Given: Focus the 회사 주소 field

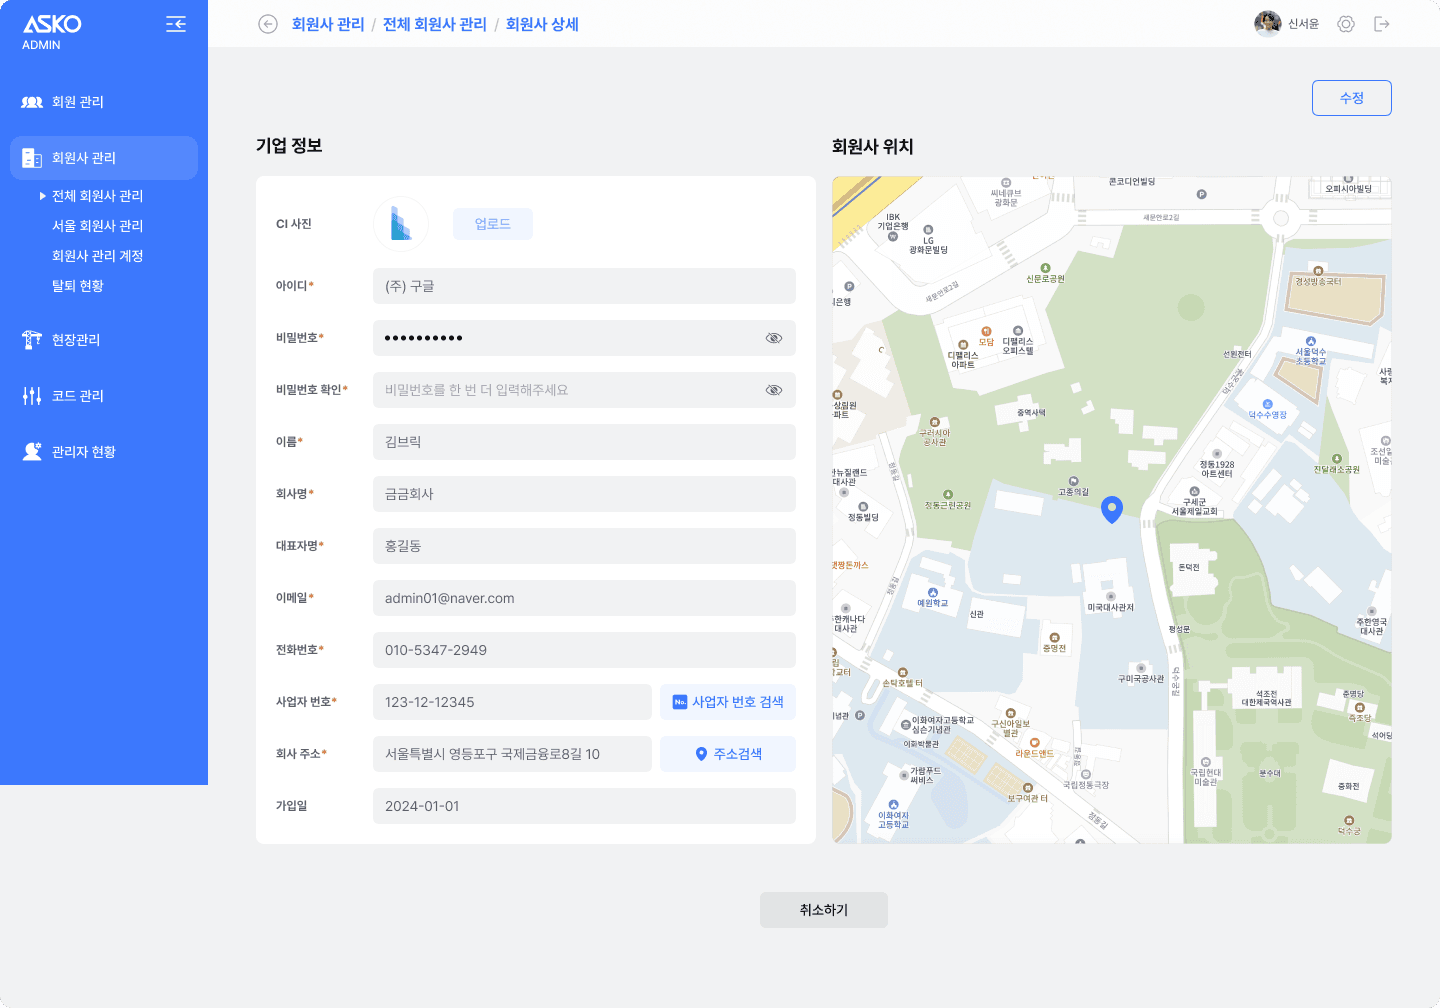Looking at the screenshot, I should [512, 754].
